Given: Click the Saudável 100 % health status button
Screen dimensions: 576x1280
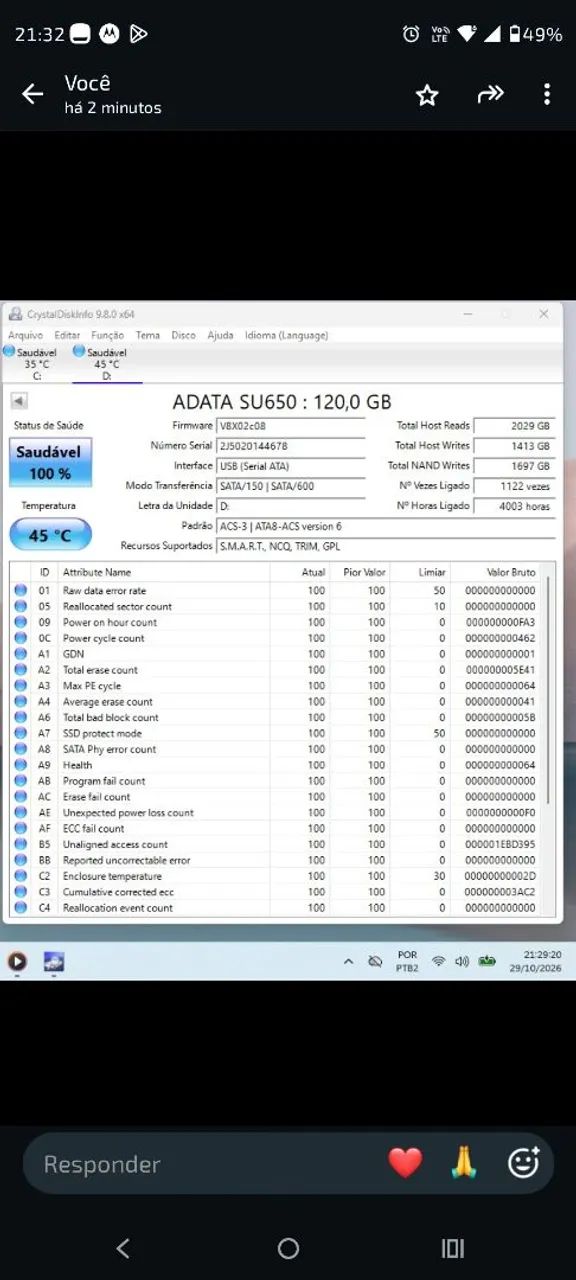Looking at the screenshot, I should (x=50, y=464).
